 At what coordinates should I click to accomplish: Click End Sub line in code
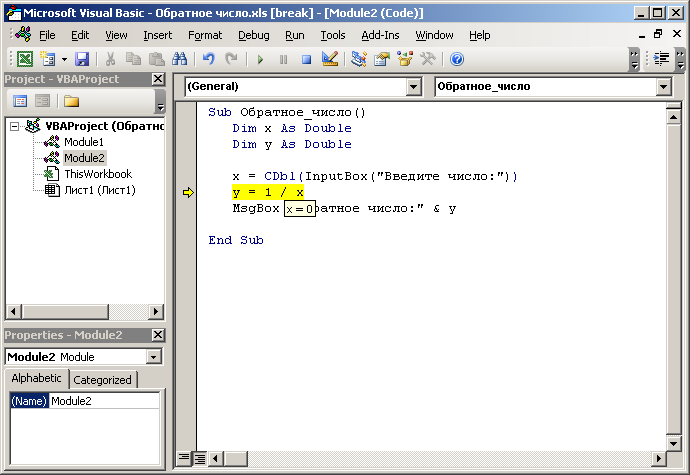click(236, 240)
